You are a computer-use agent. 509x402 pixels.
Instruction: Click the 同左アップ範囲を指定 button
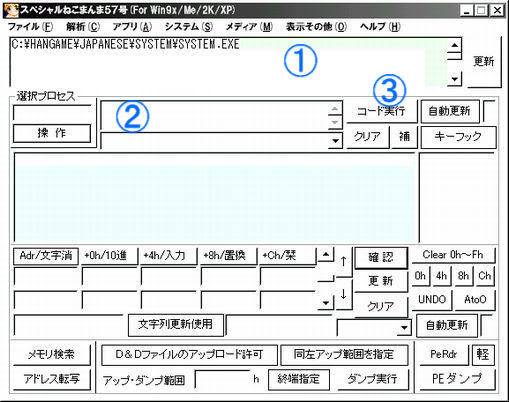point(344,355)
